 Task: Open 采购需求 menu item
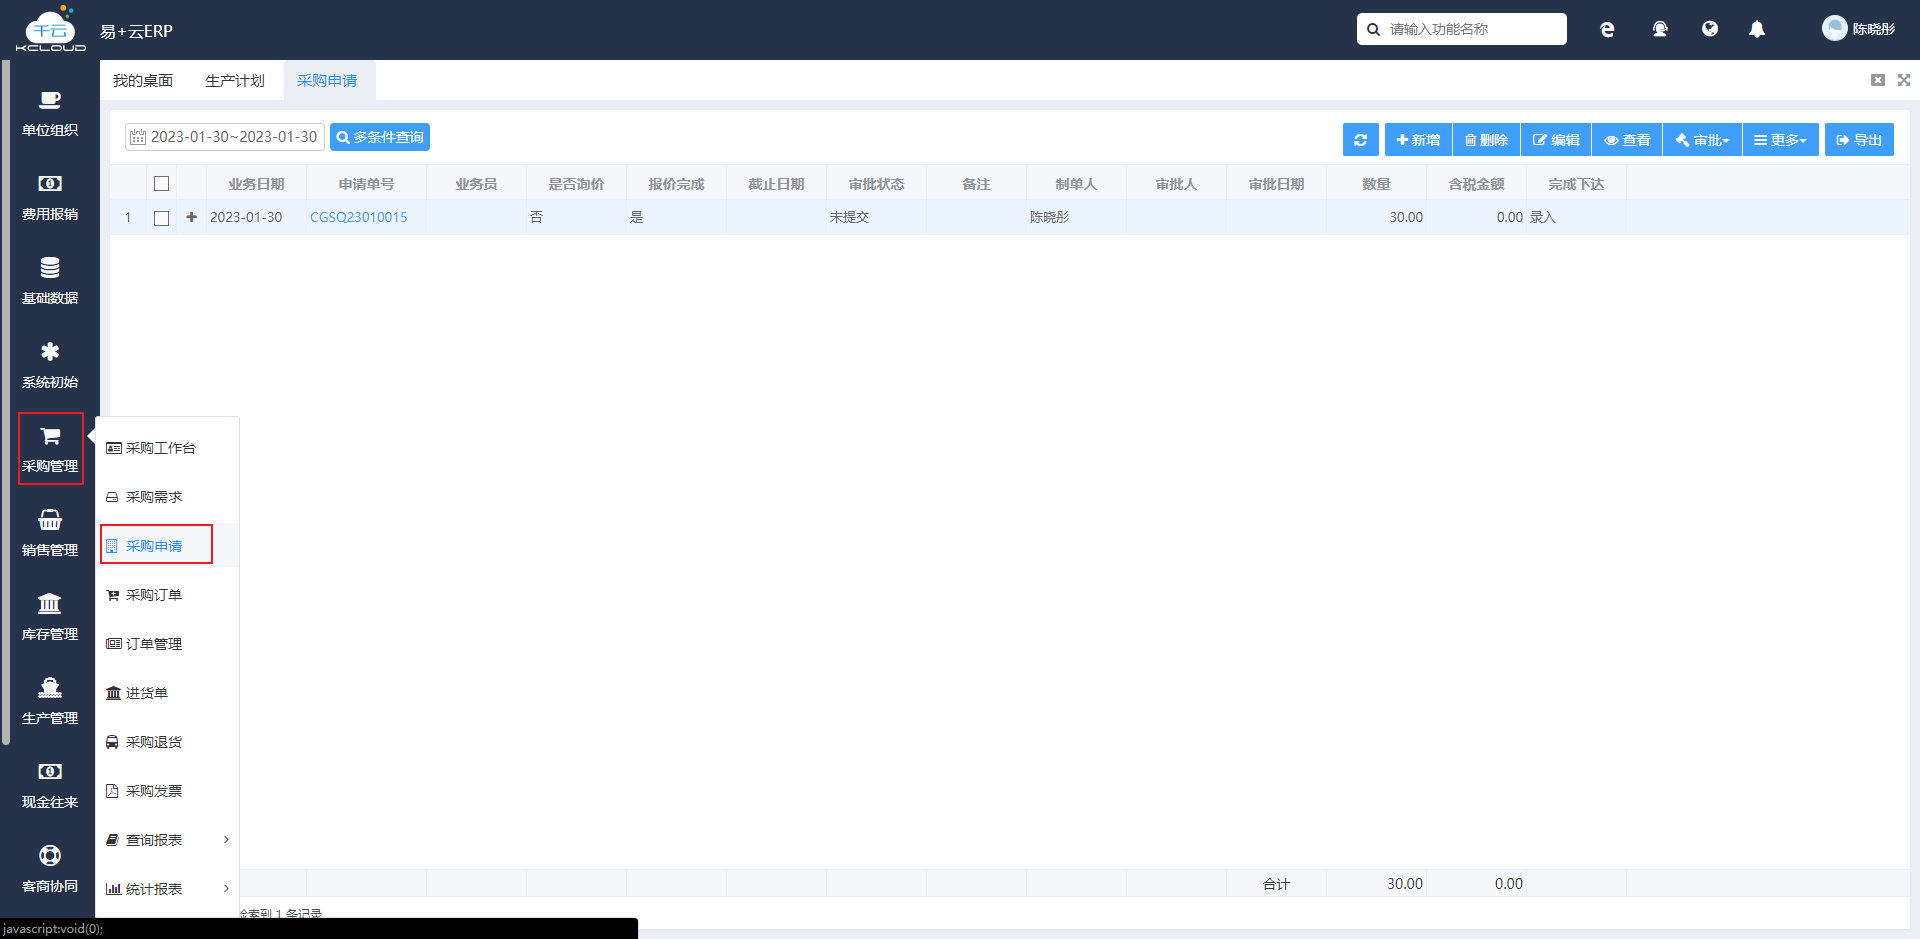click(x=168, y=497)
